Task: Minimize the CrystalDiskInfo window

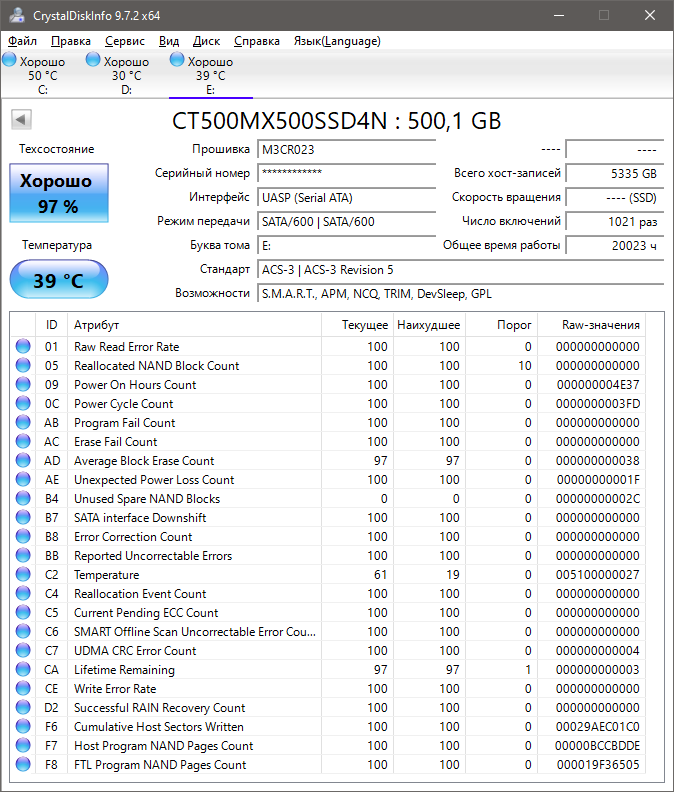Action: tap(559, 15)
